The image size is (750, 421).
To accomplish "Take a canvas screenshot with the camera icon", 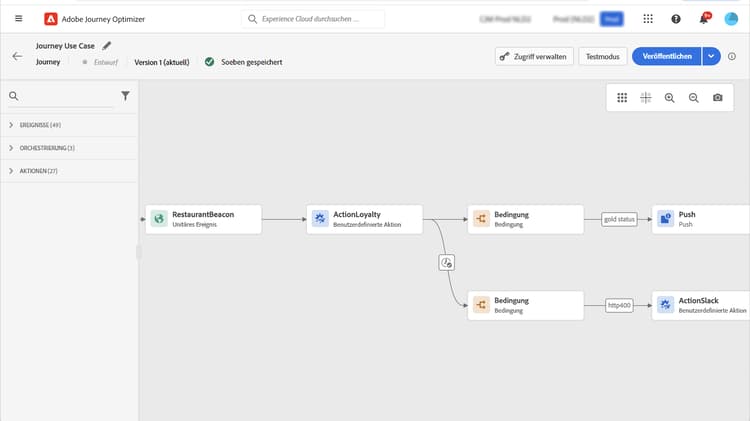I will click(x=717, y=98).
